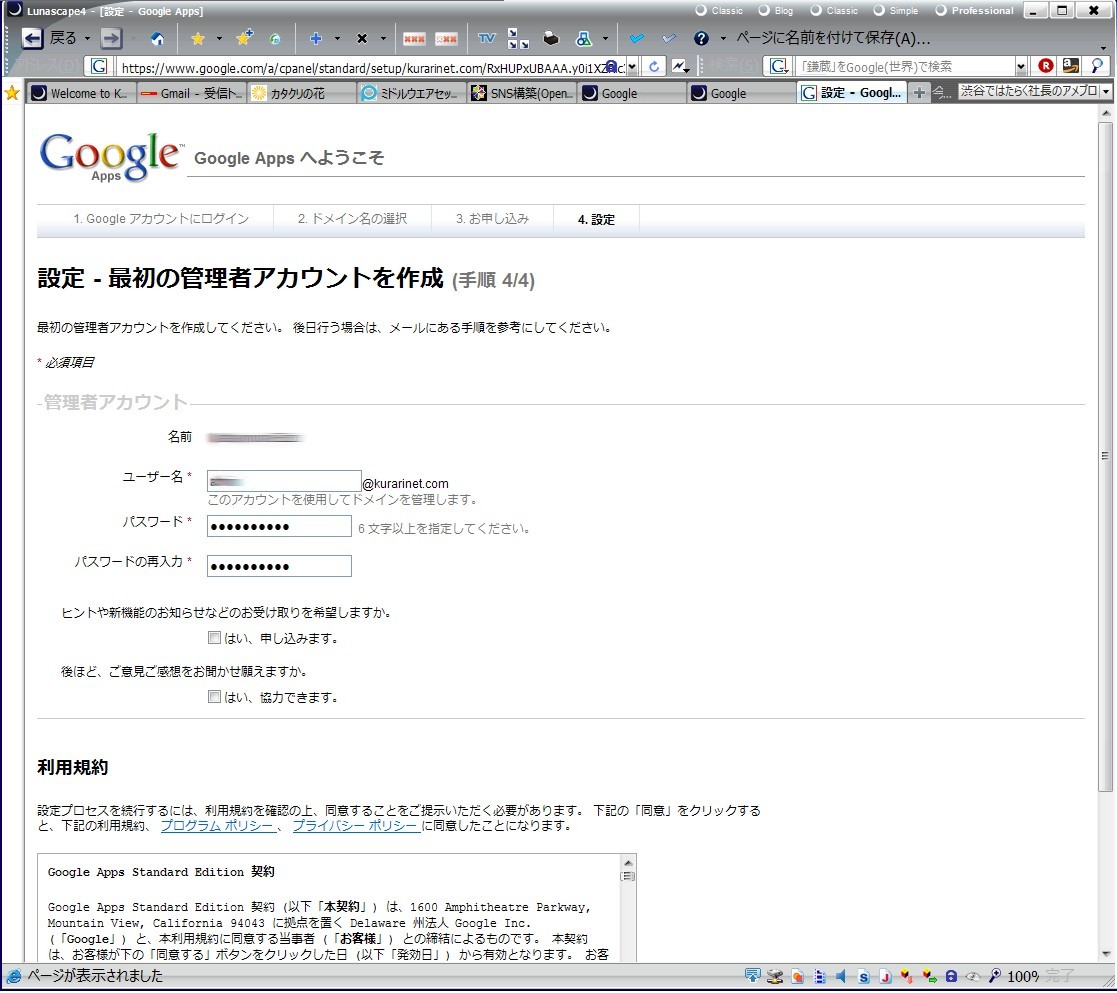
Task: Check はい、申し込みます checkbox
Action: click(x=214, y=638)
